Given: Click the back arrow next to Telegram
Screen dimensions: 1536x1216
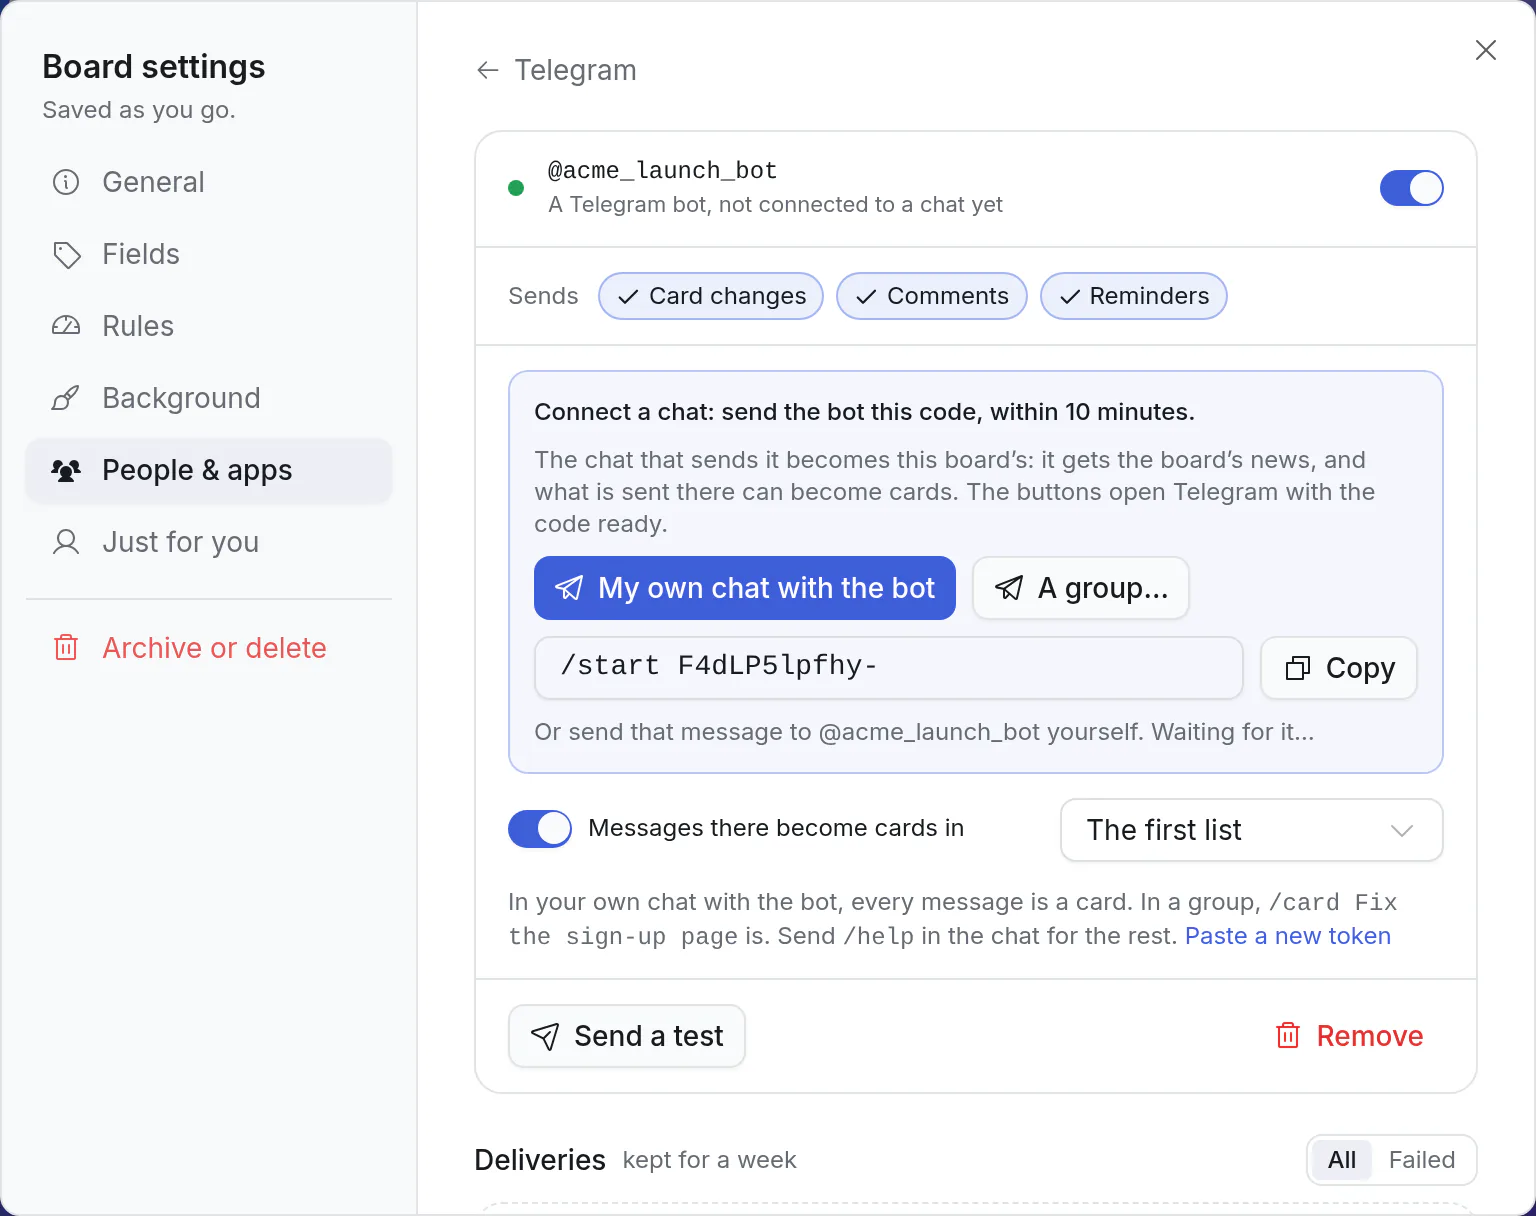Looking at the screenshot, I should click(488, 70).
